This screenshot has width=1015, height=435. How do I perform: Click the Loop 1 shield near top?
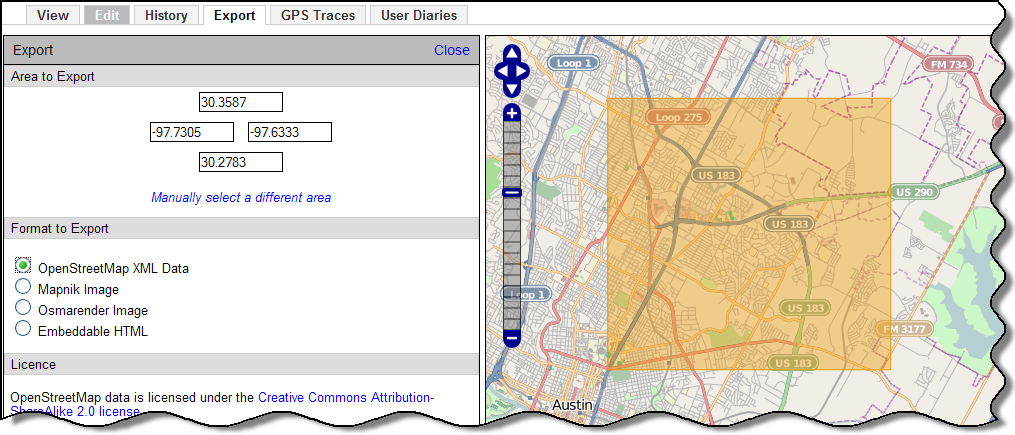[573, 63]
